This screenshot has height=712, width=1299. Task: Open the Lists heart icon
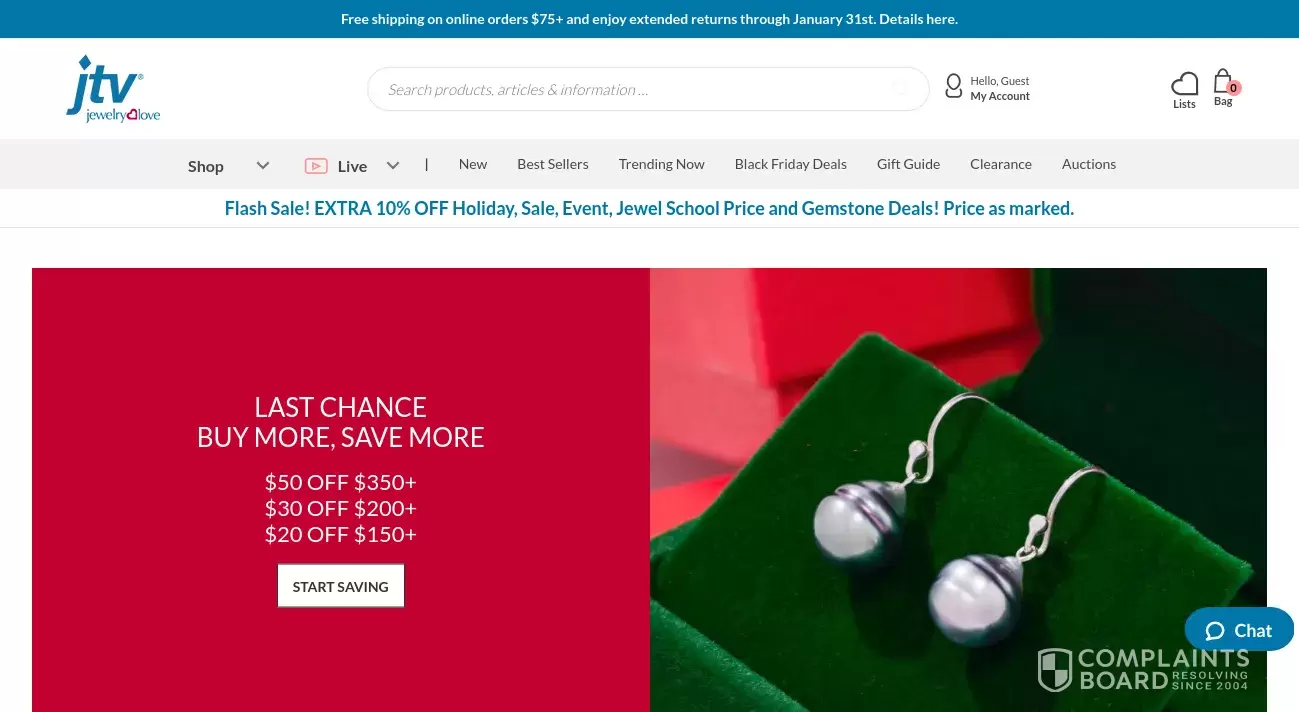[x=1184, y=84]
